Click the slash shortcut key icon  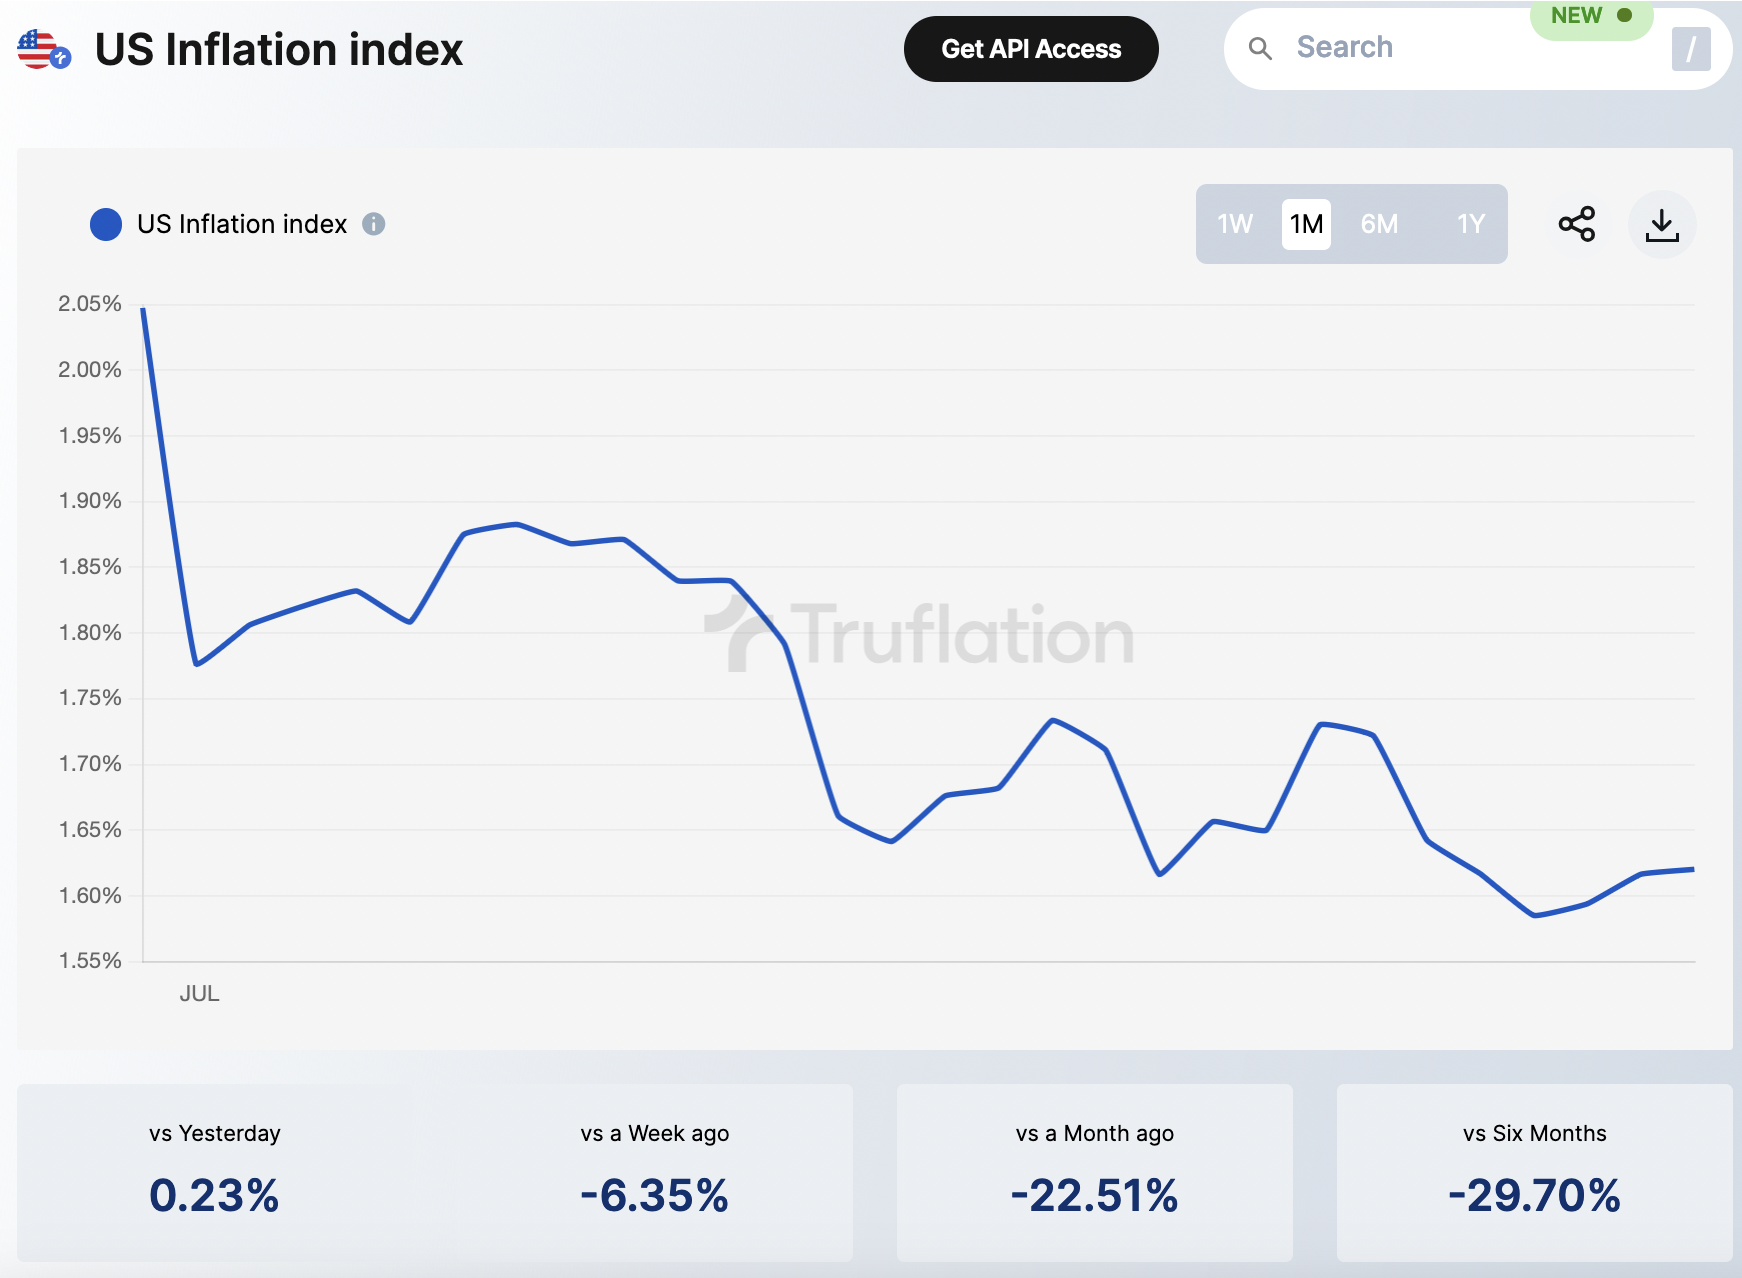click(1690, 49)
